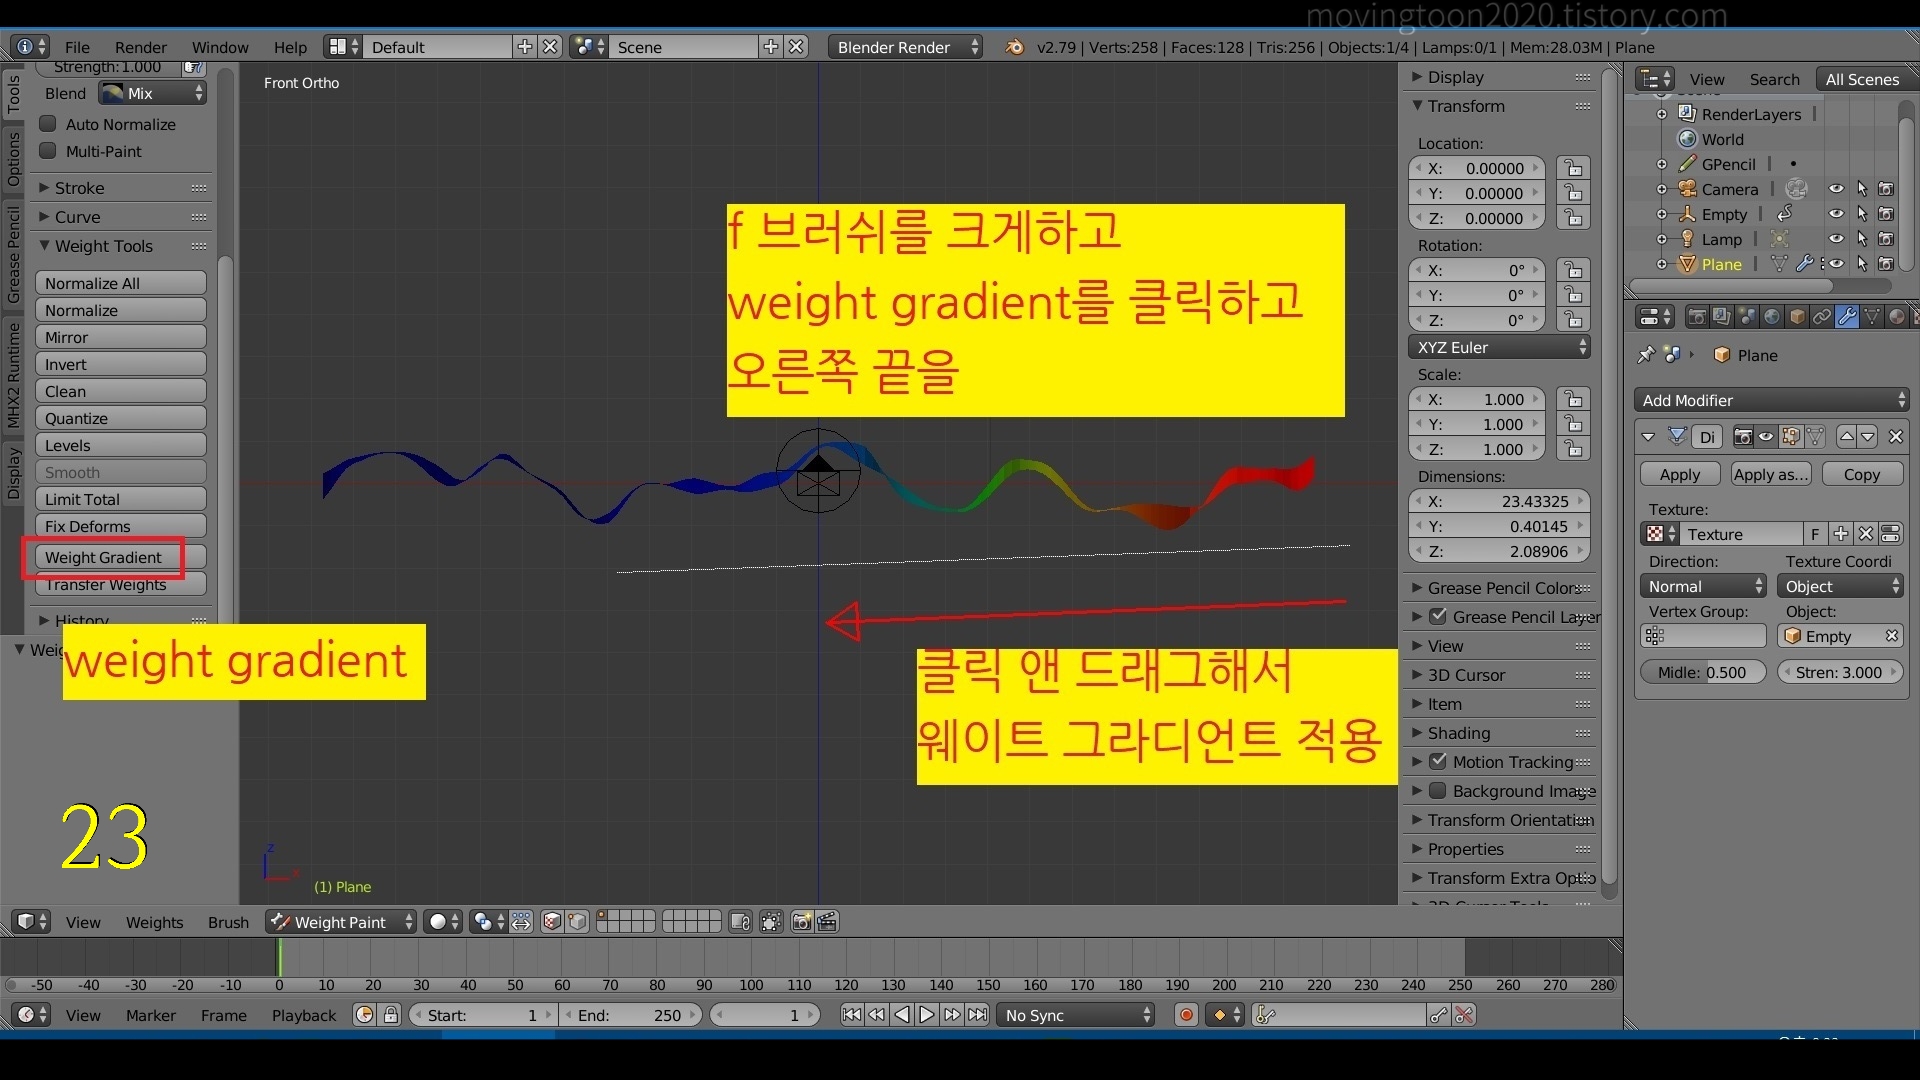Expand the 3D Cursor panel

tap(1416, 675)
